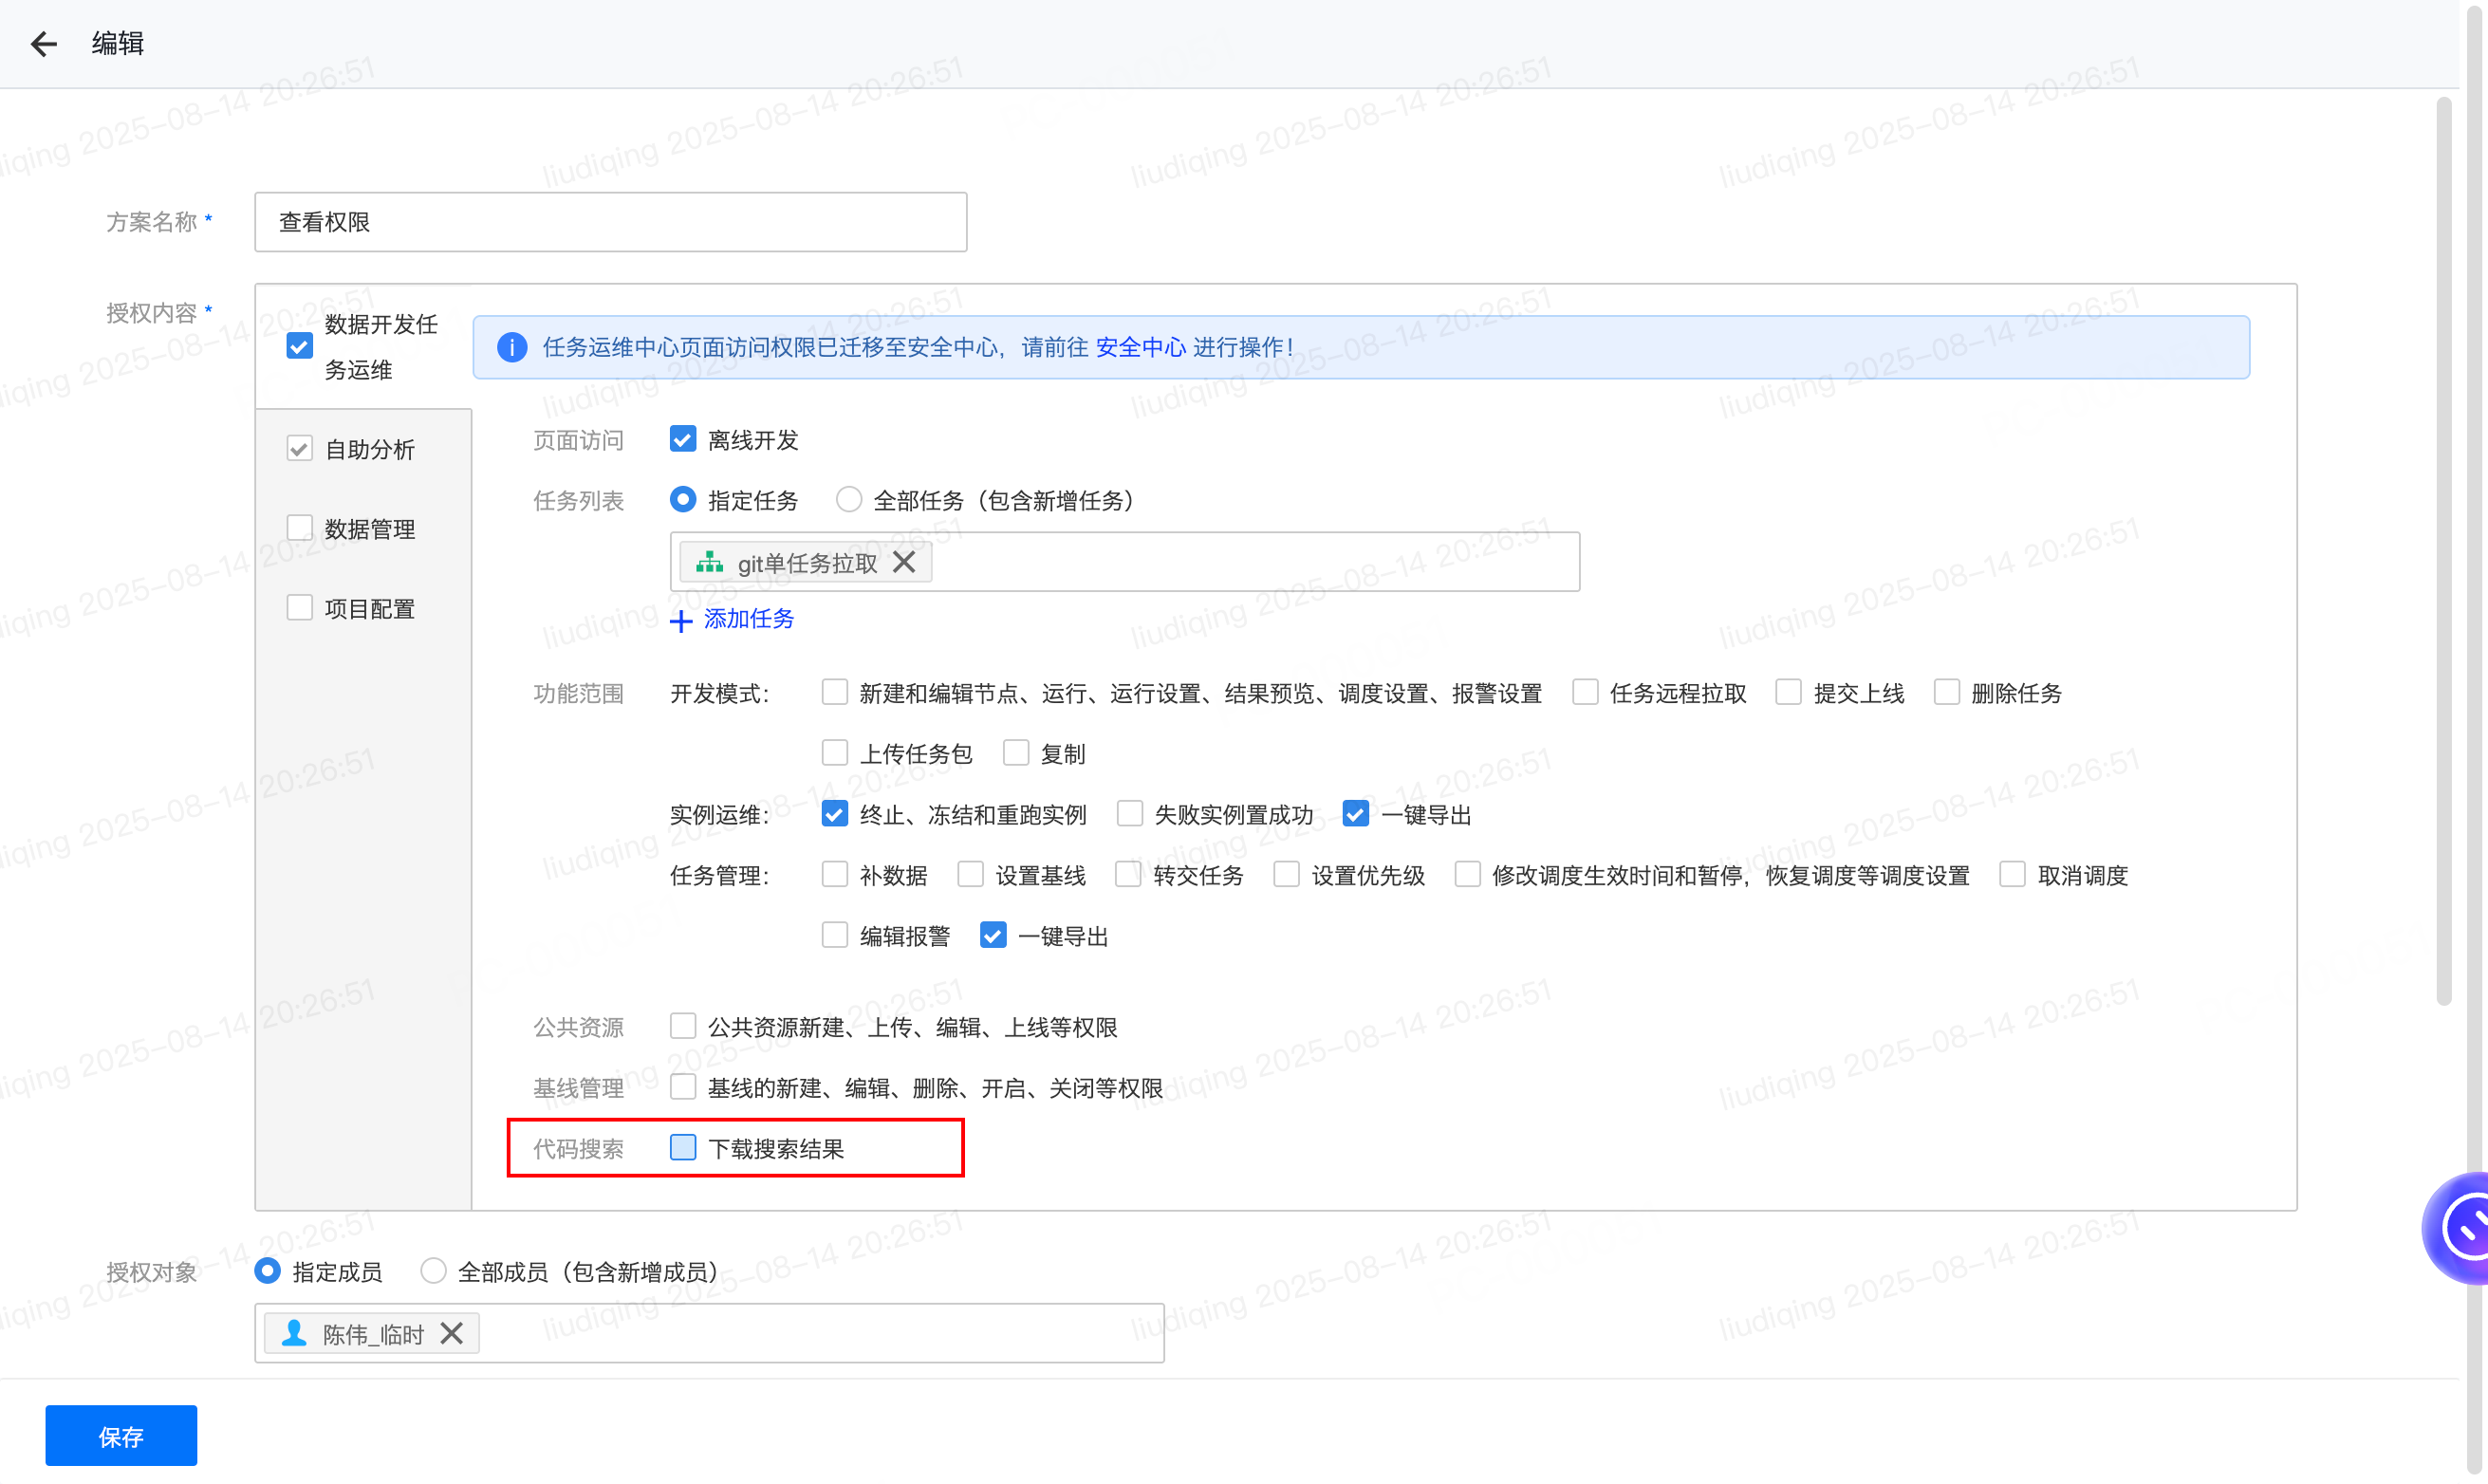Switch to 数据管理 section

pos(369,529)
